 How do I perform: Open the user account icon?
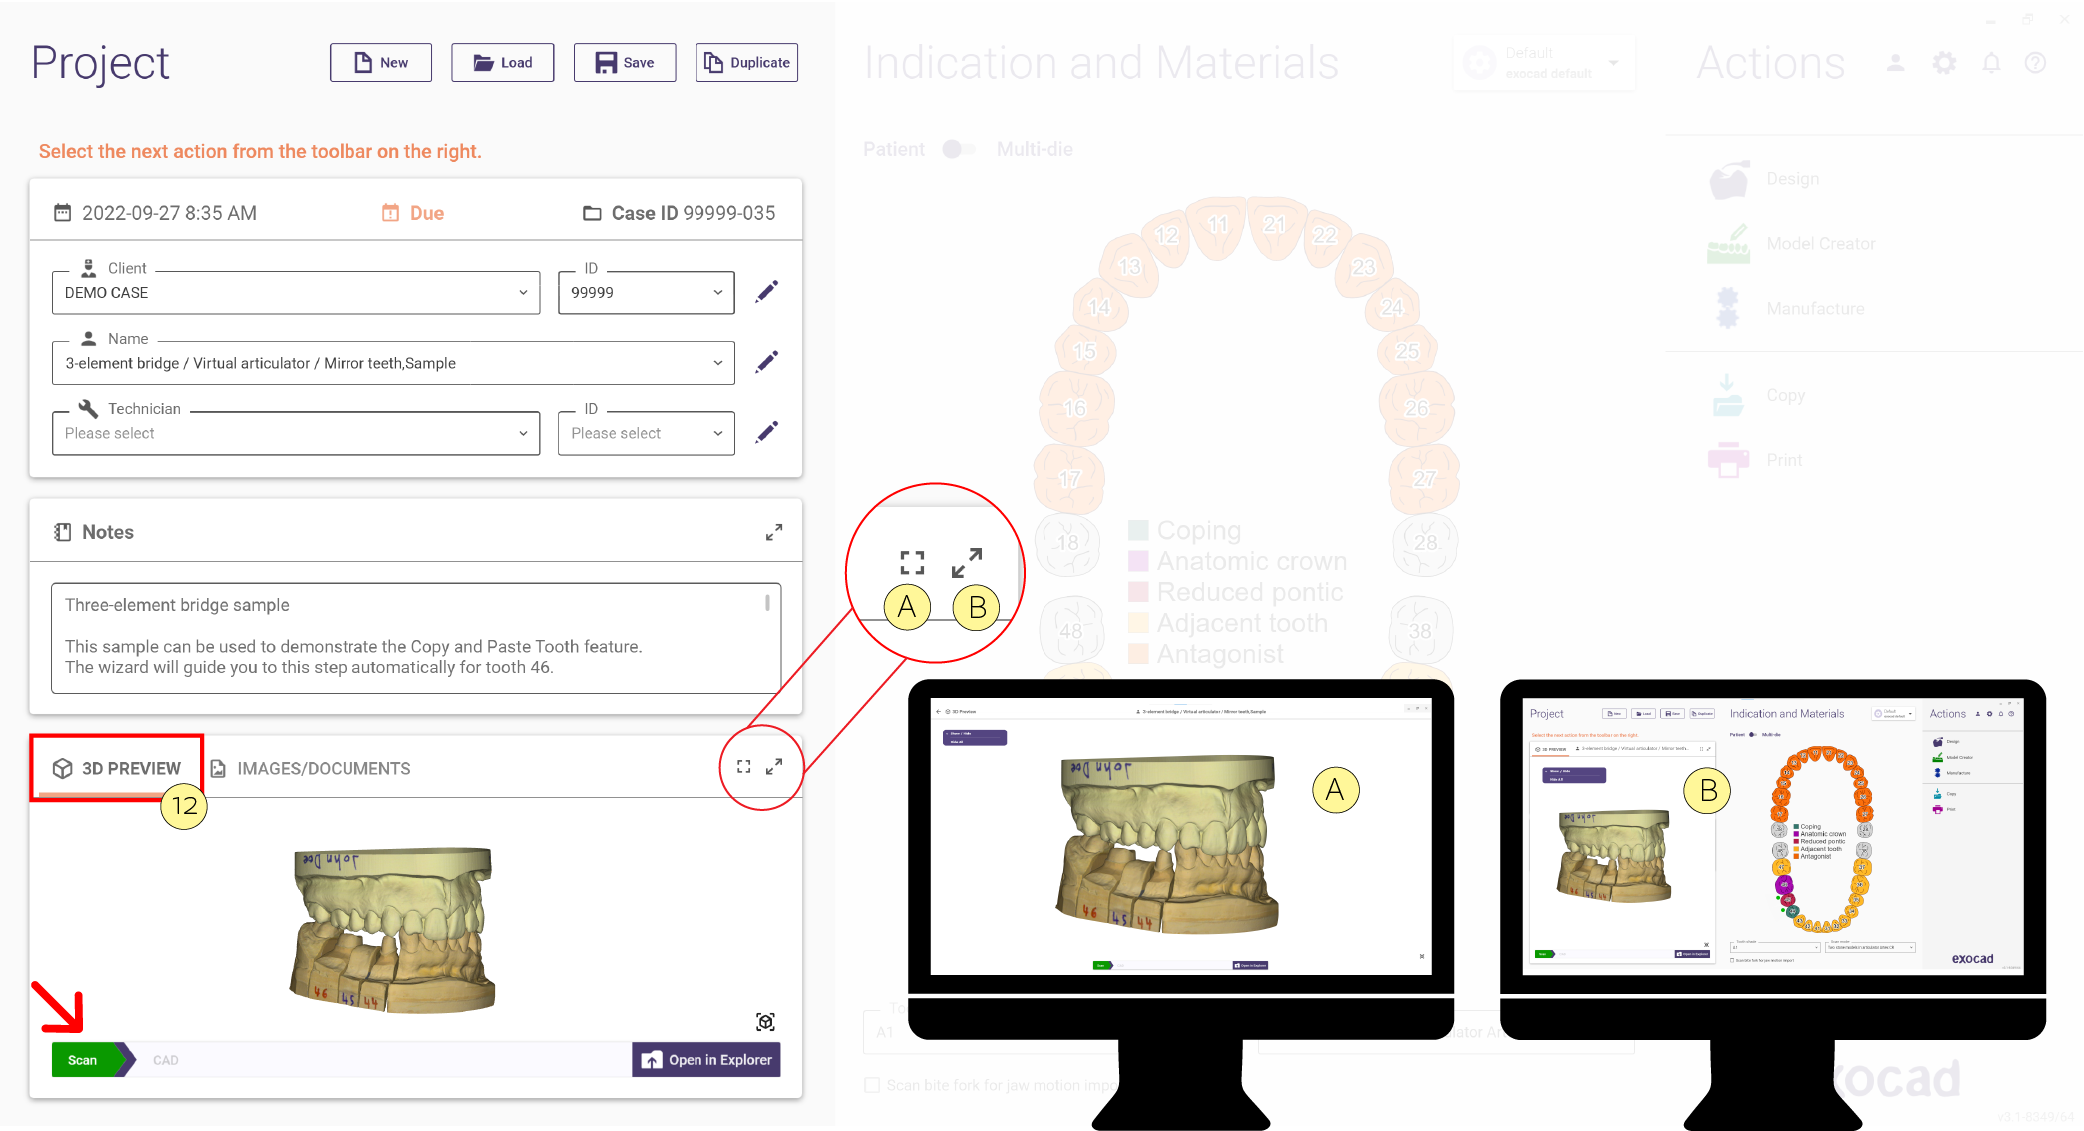[1895, 63]
